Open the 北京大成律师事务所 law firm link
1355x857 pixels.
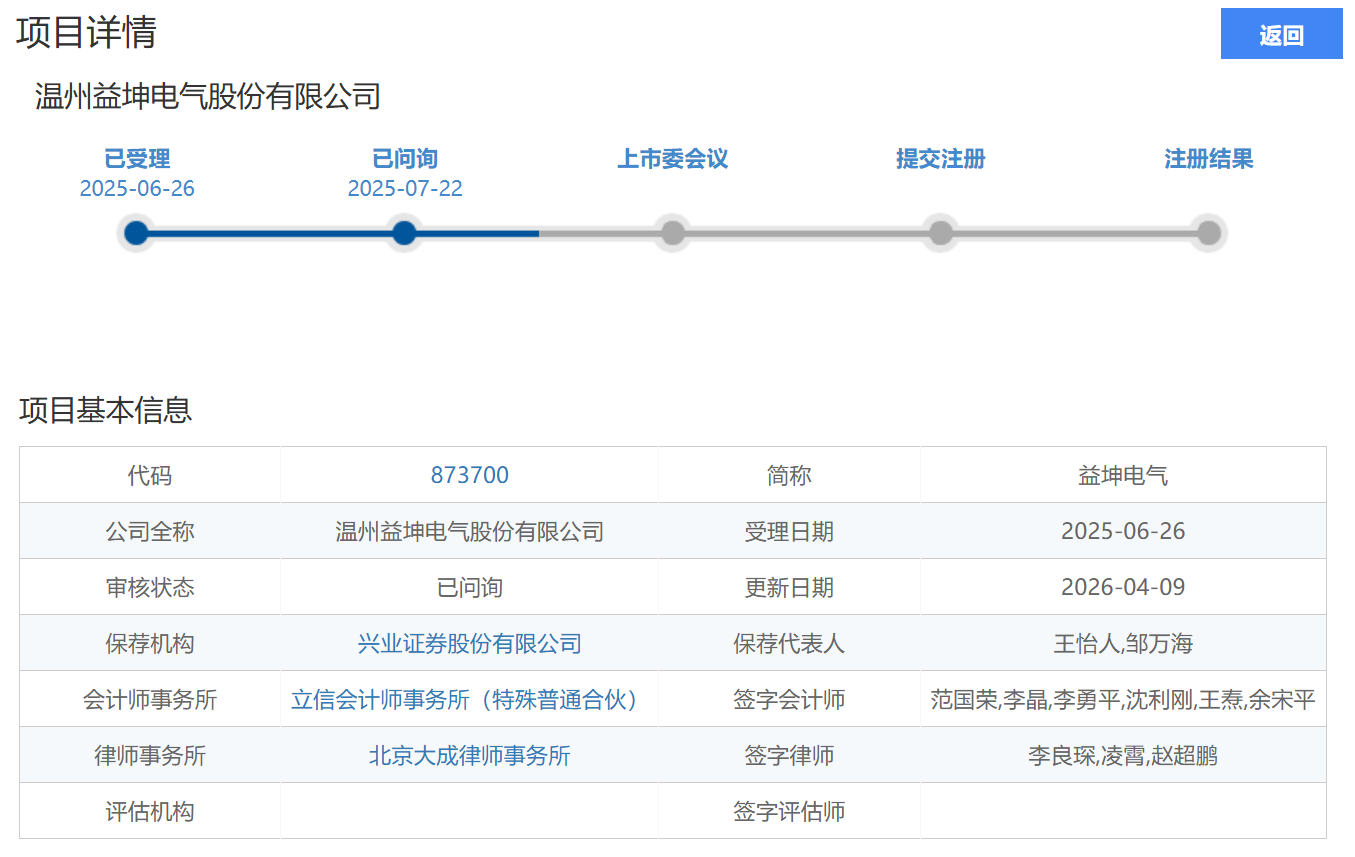pyautogui.click(x=469, y=755)
